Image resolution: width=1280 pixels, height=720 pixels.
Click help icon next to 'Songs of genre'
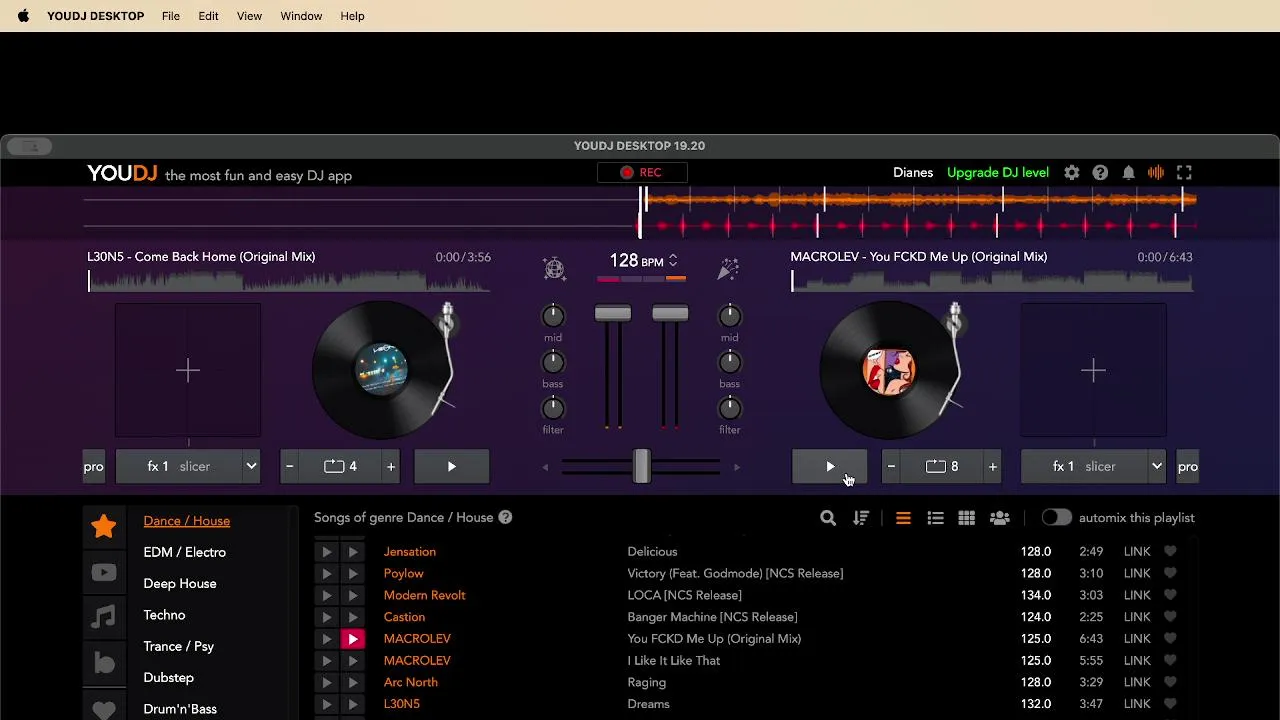pyautogui.click(x=505, y=517)
